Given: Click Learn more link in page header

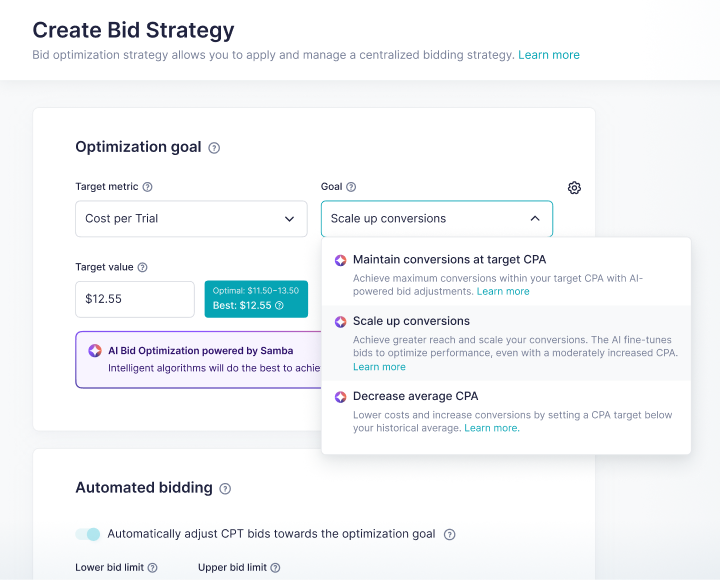Looking at the screenshot, I should click(x=549, y=55).
